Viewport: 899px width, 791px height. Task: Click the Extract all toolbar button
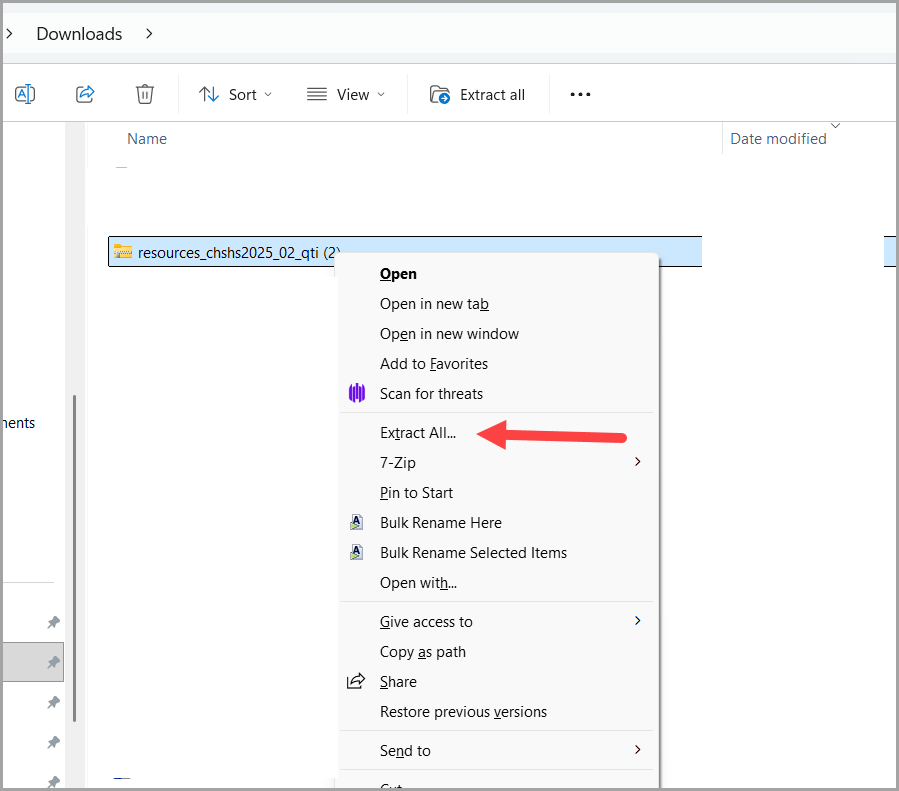pyautogui.click(x=478, y=94)
